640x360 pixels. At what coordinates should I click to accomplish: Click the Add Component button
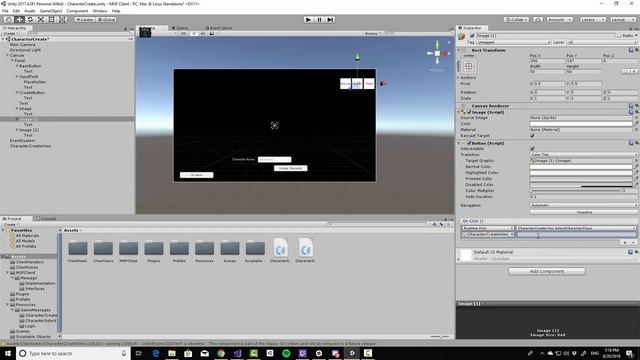click(547, 271)
